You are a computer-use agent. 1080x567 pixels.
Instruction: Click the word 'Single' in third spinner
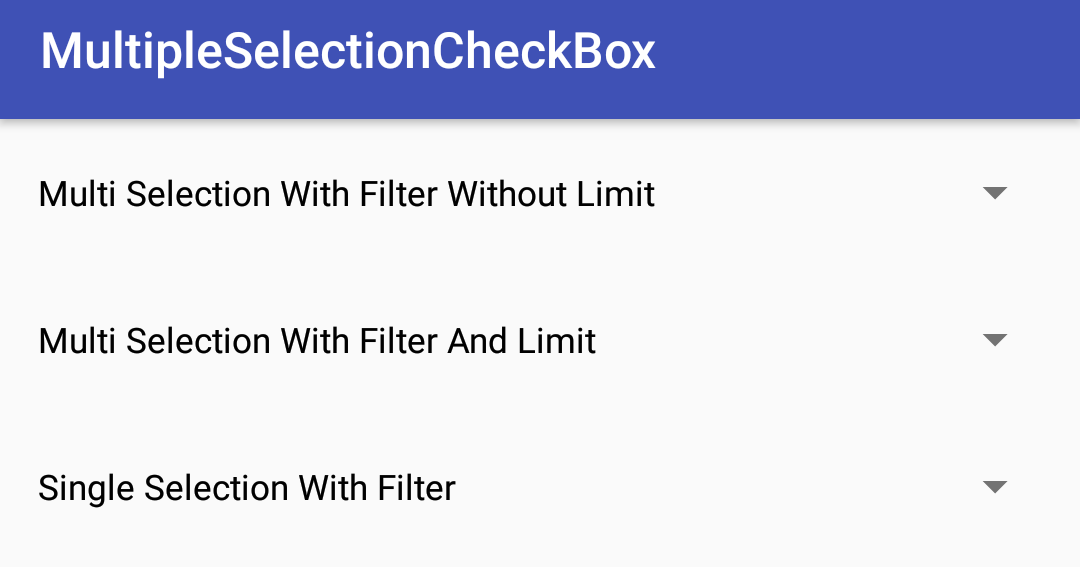(87, 488)
